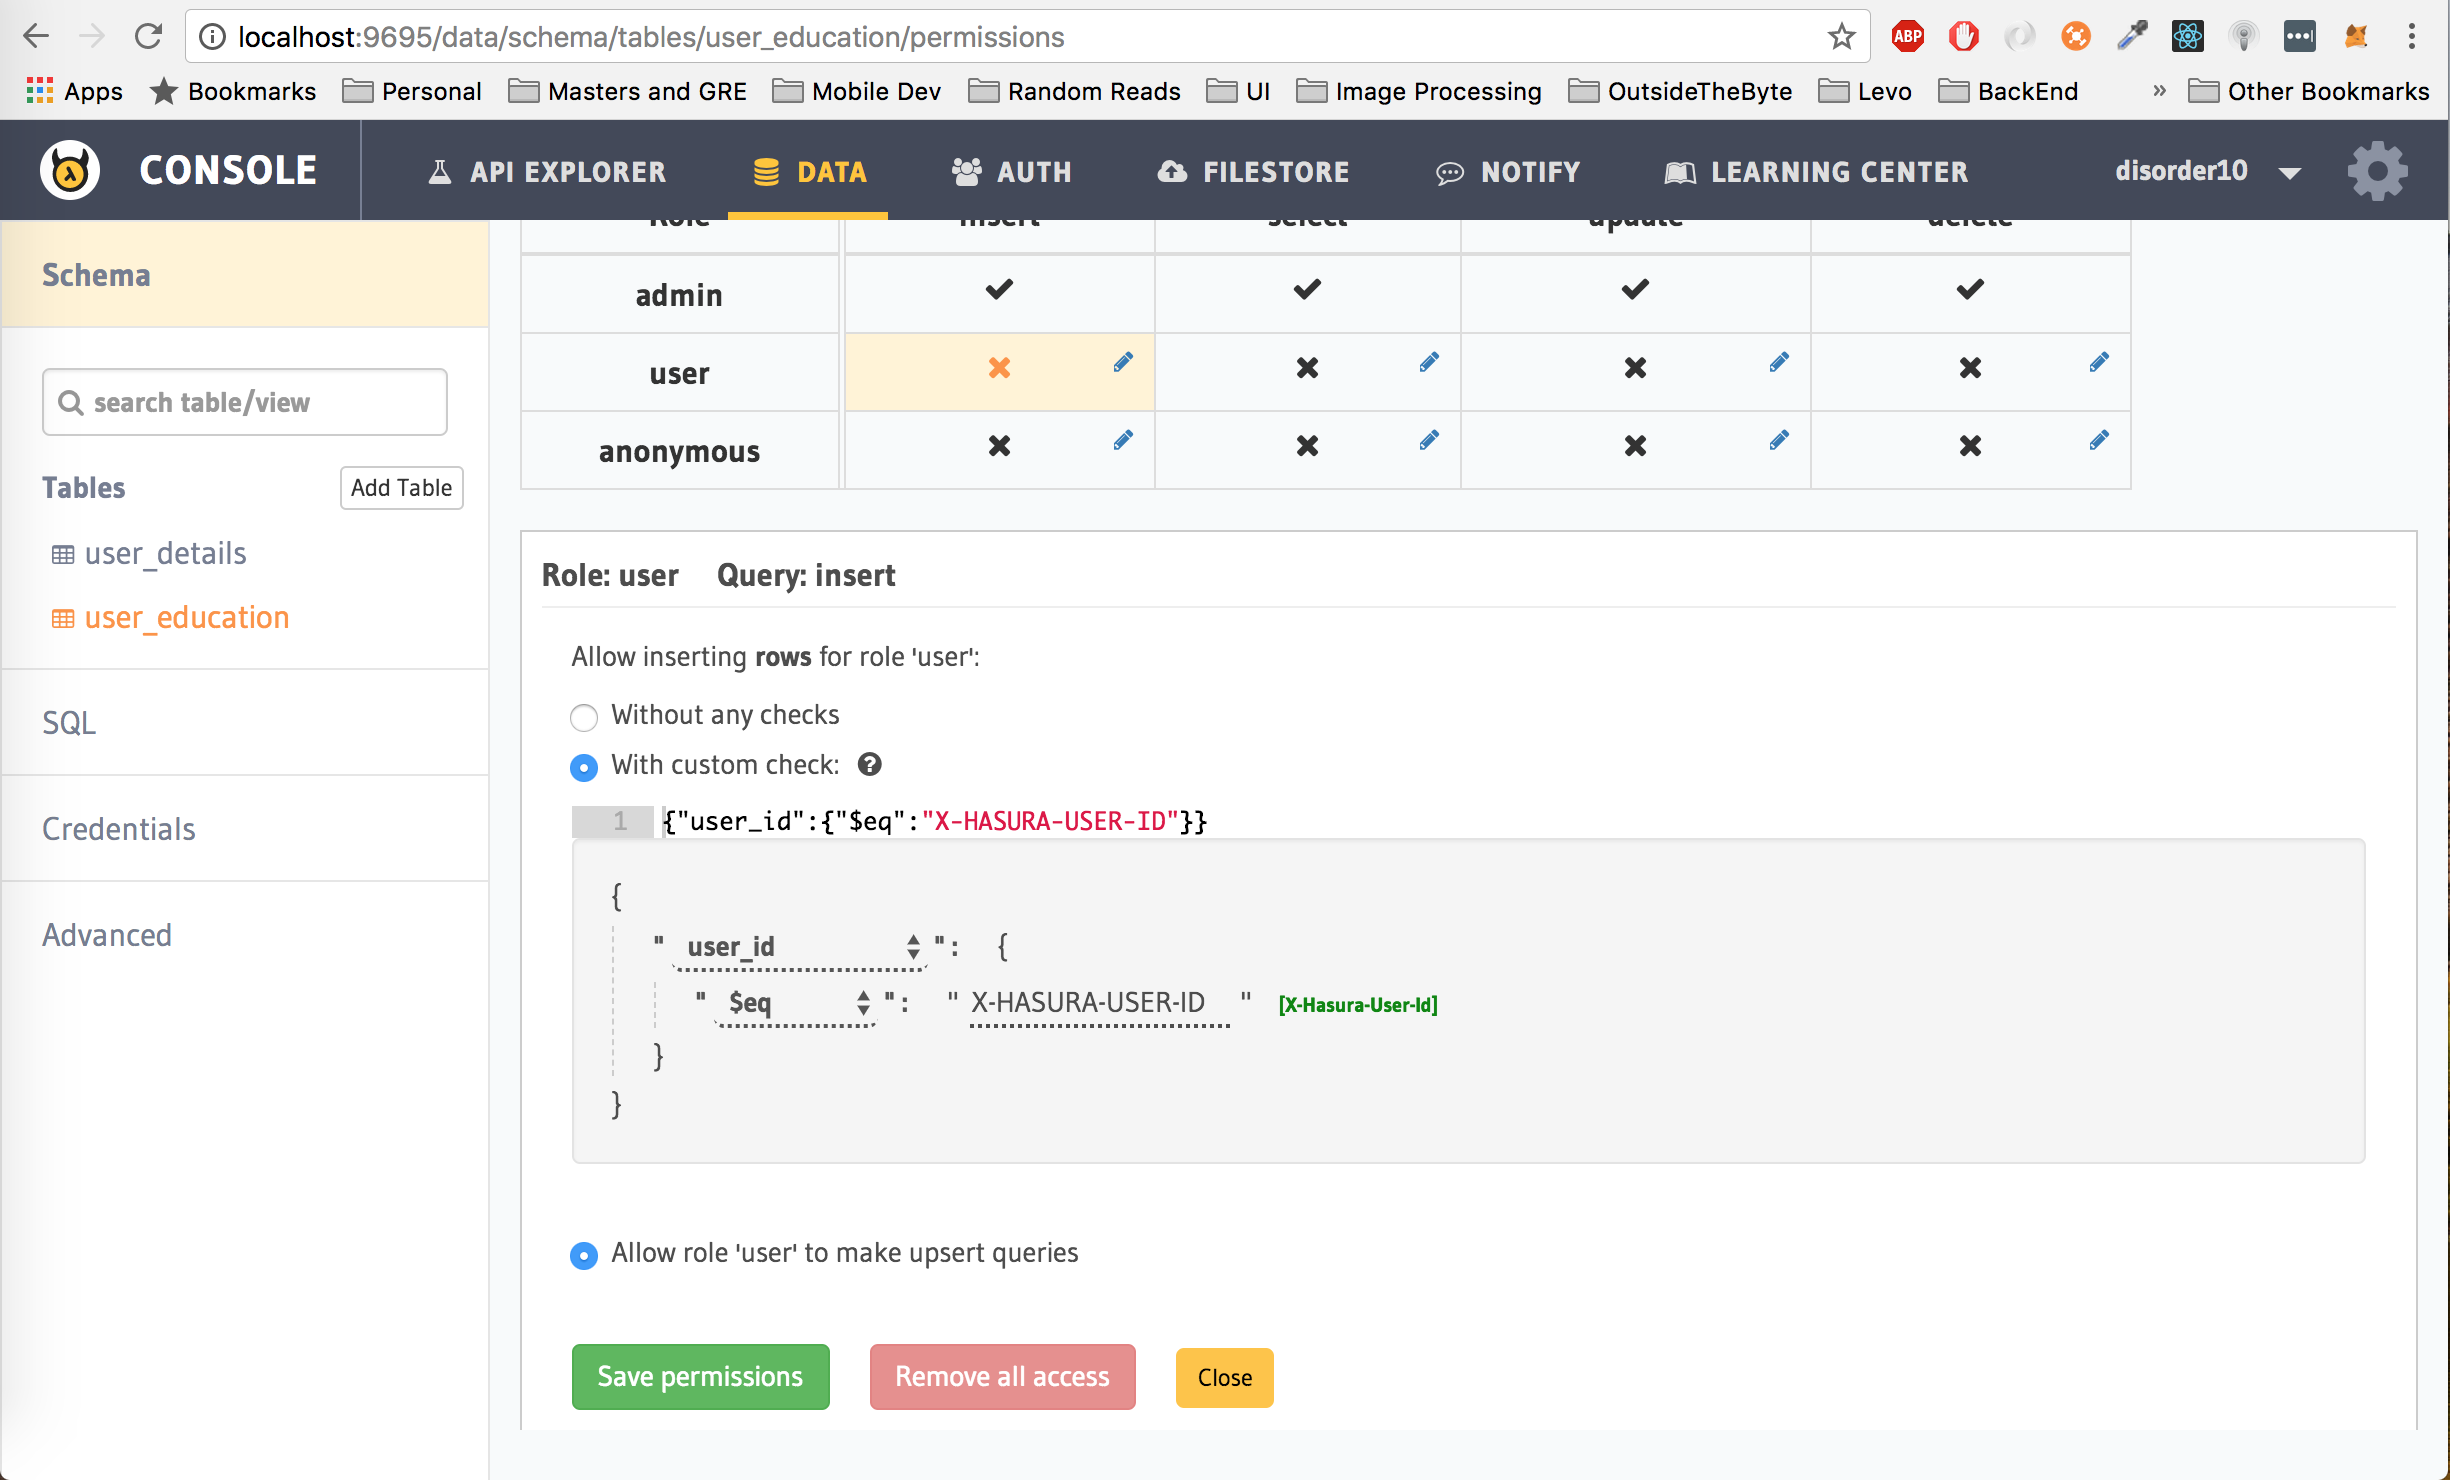Open the user_id column dropdown
The height and width of the screenshot is (1480, 2450).
pos(800,947)
